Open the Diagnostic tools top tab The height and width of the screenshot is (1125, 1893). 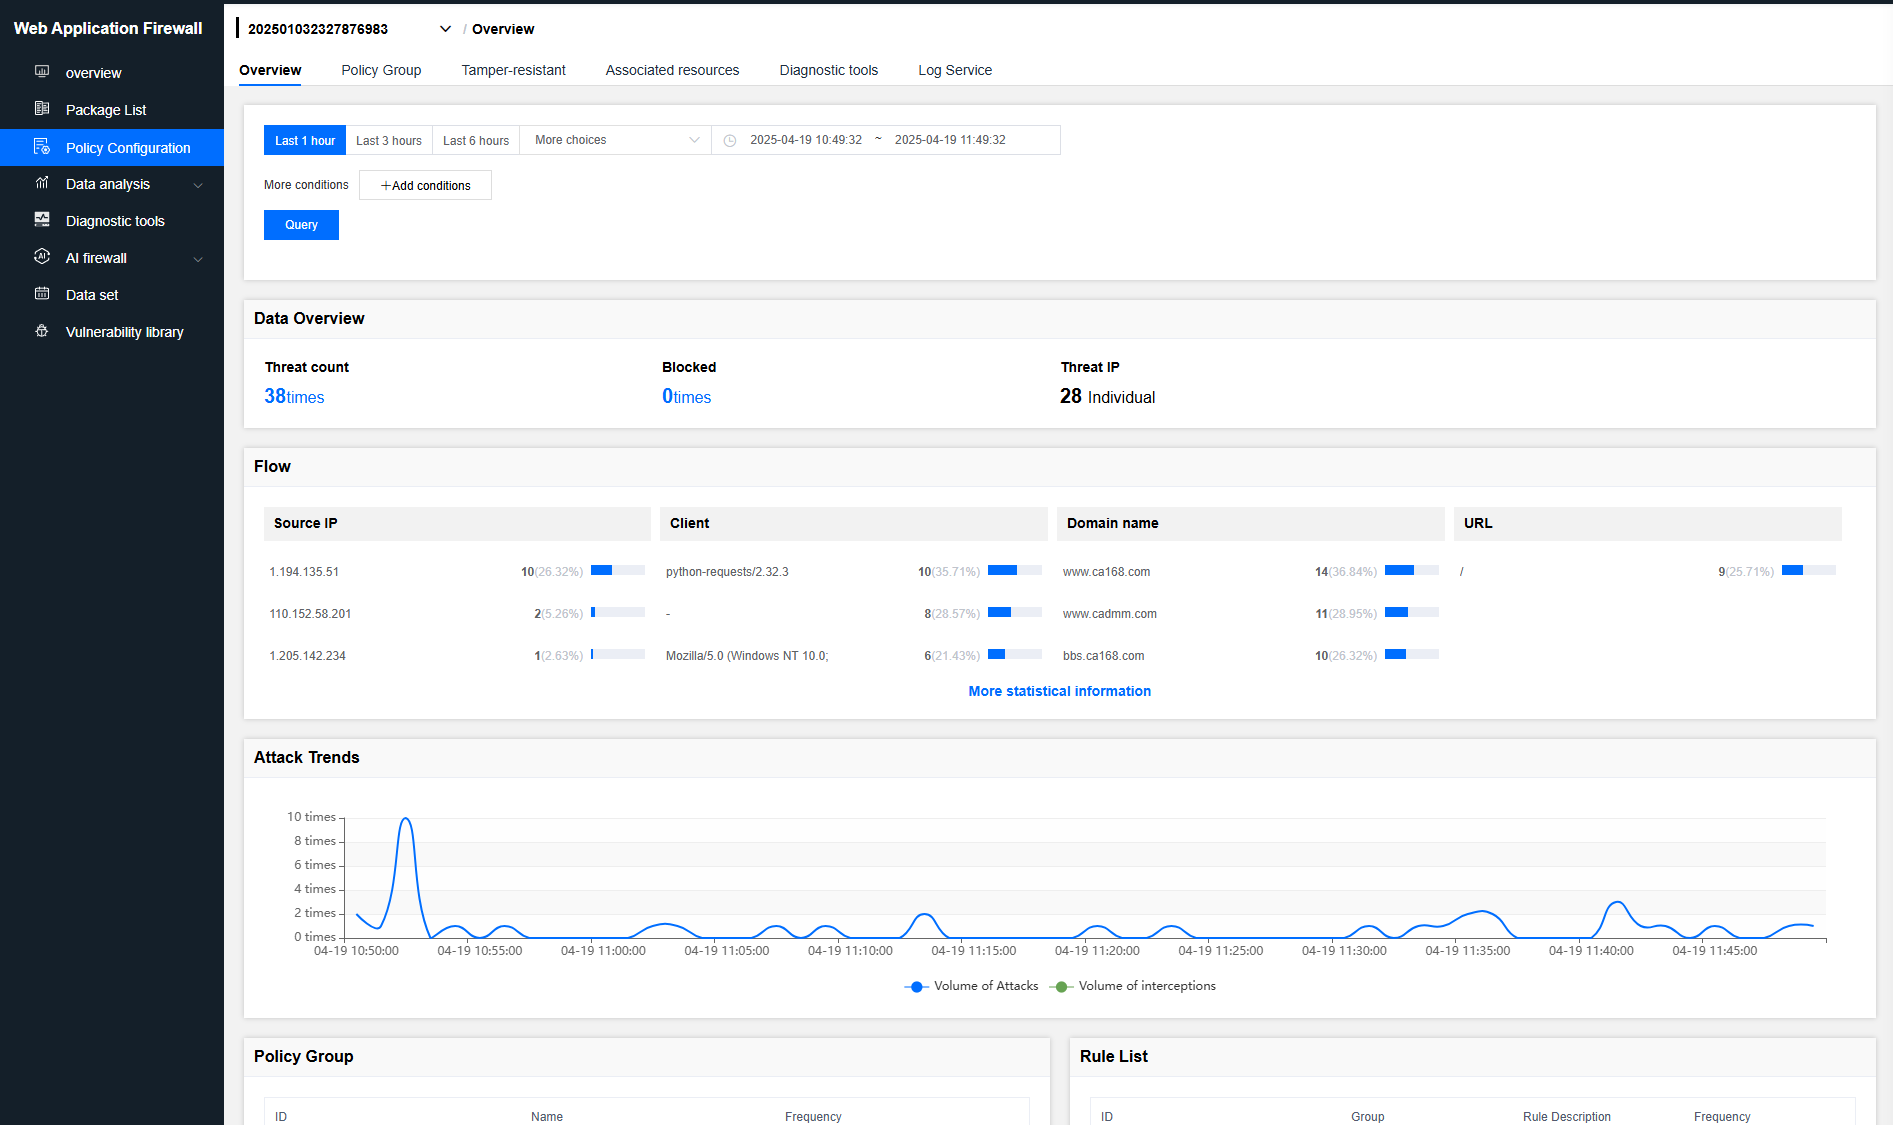(829, 70)
